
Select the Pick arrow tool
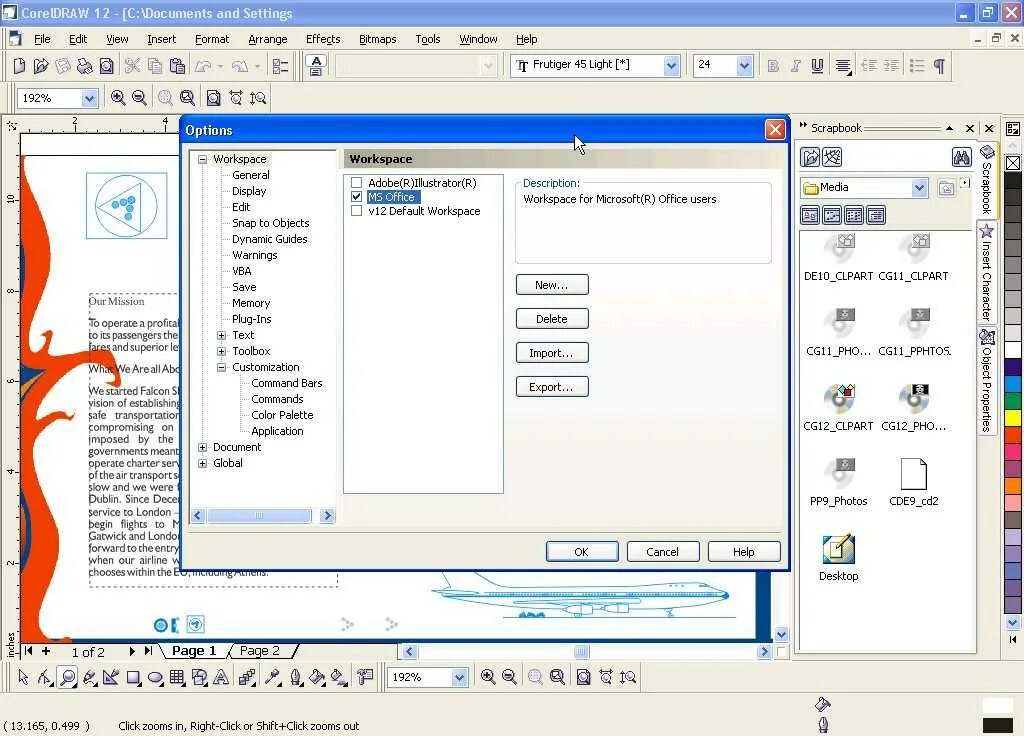23,677
